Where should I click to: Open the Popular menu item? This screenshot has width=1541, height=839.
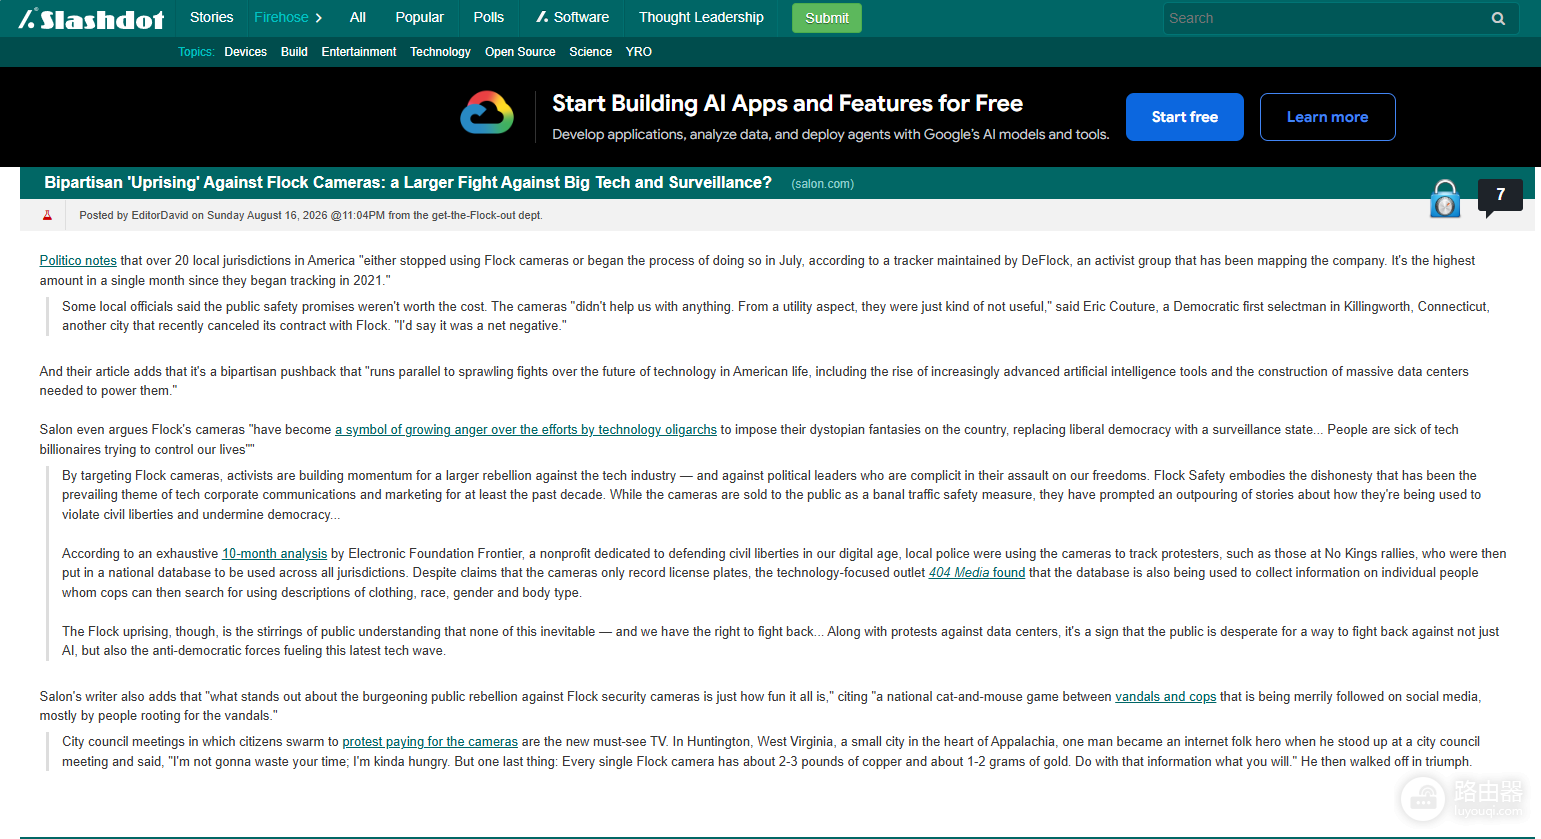click(419, 17)
